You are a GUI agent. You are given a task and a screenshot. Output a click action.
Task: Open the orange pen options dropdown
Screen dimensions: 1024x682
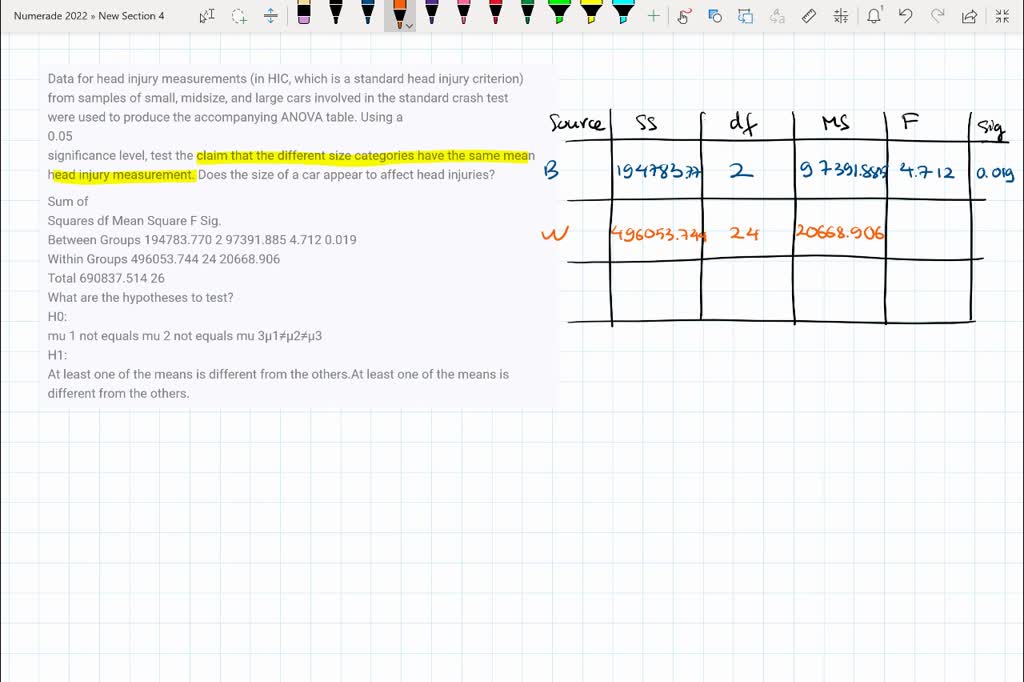[x=410, y=25]
